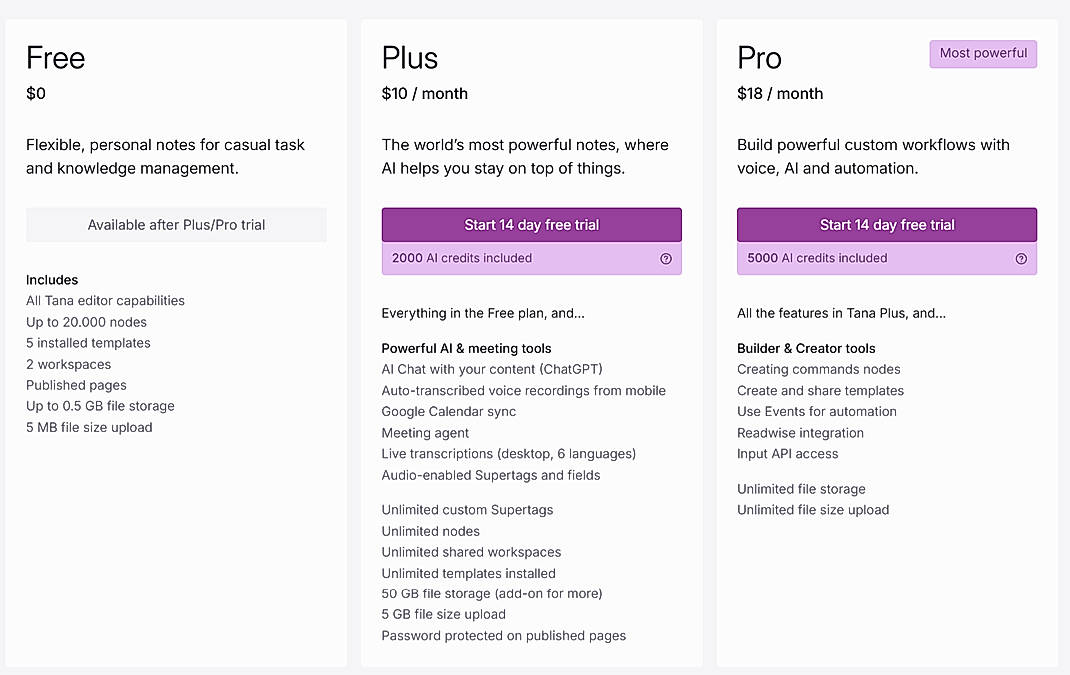Click the Powerful AI & meeting tools heading

466,348
